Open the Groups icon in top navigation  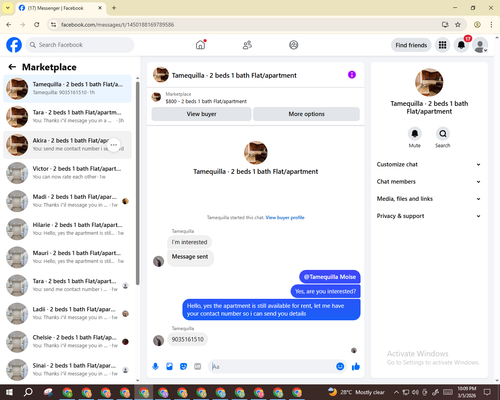(x=294, y=45)
